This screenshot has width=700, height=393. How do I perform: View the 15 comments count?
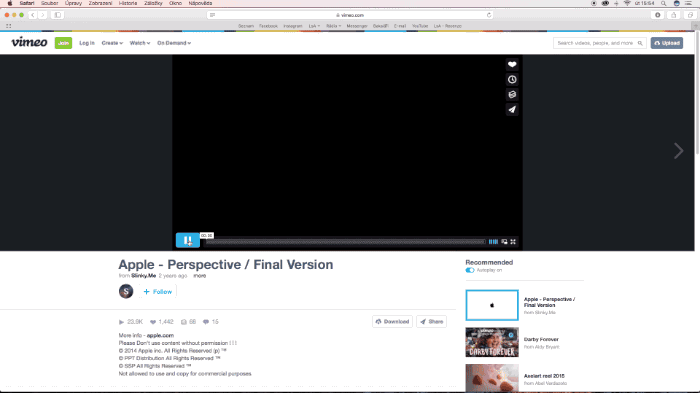(x=211, y=322)
